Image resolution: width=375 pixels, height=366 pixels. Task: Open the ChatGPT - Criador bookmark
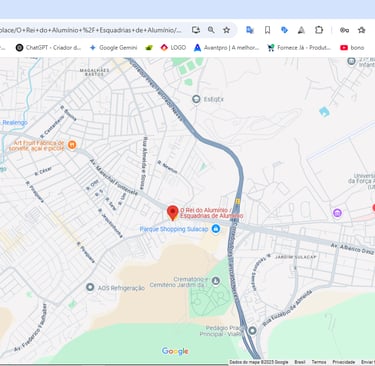pyautogui.click(x=48, y=48)
